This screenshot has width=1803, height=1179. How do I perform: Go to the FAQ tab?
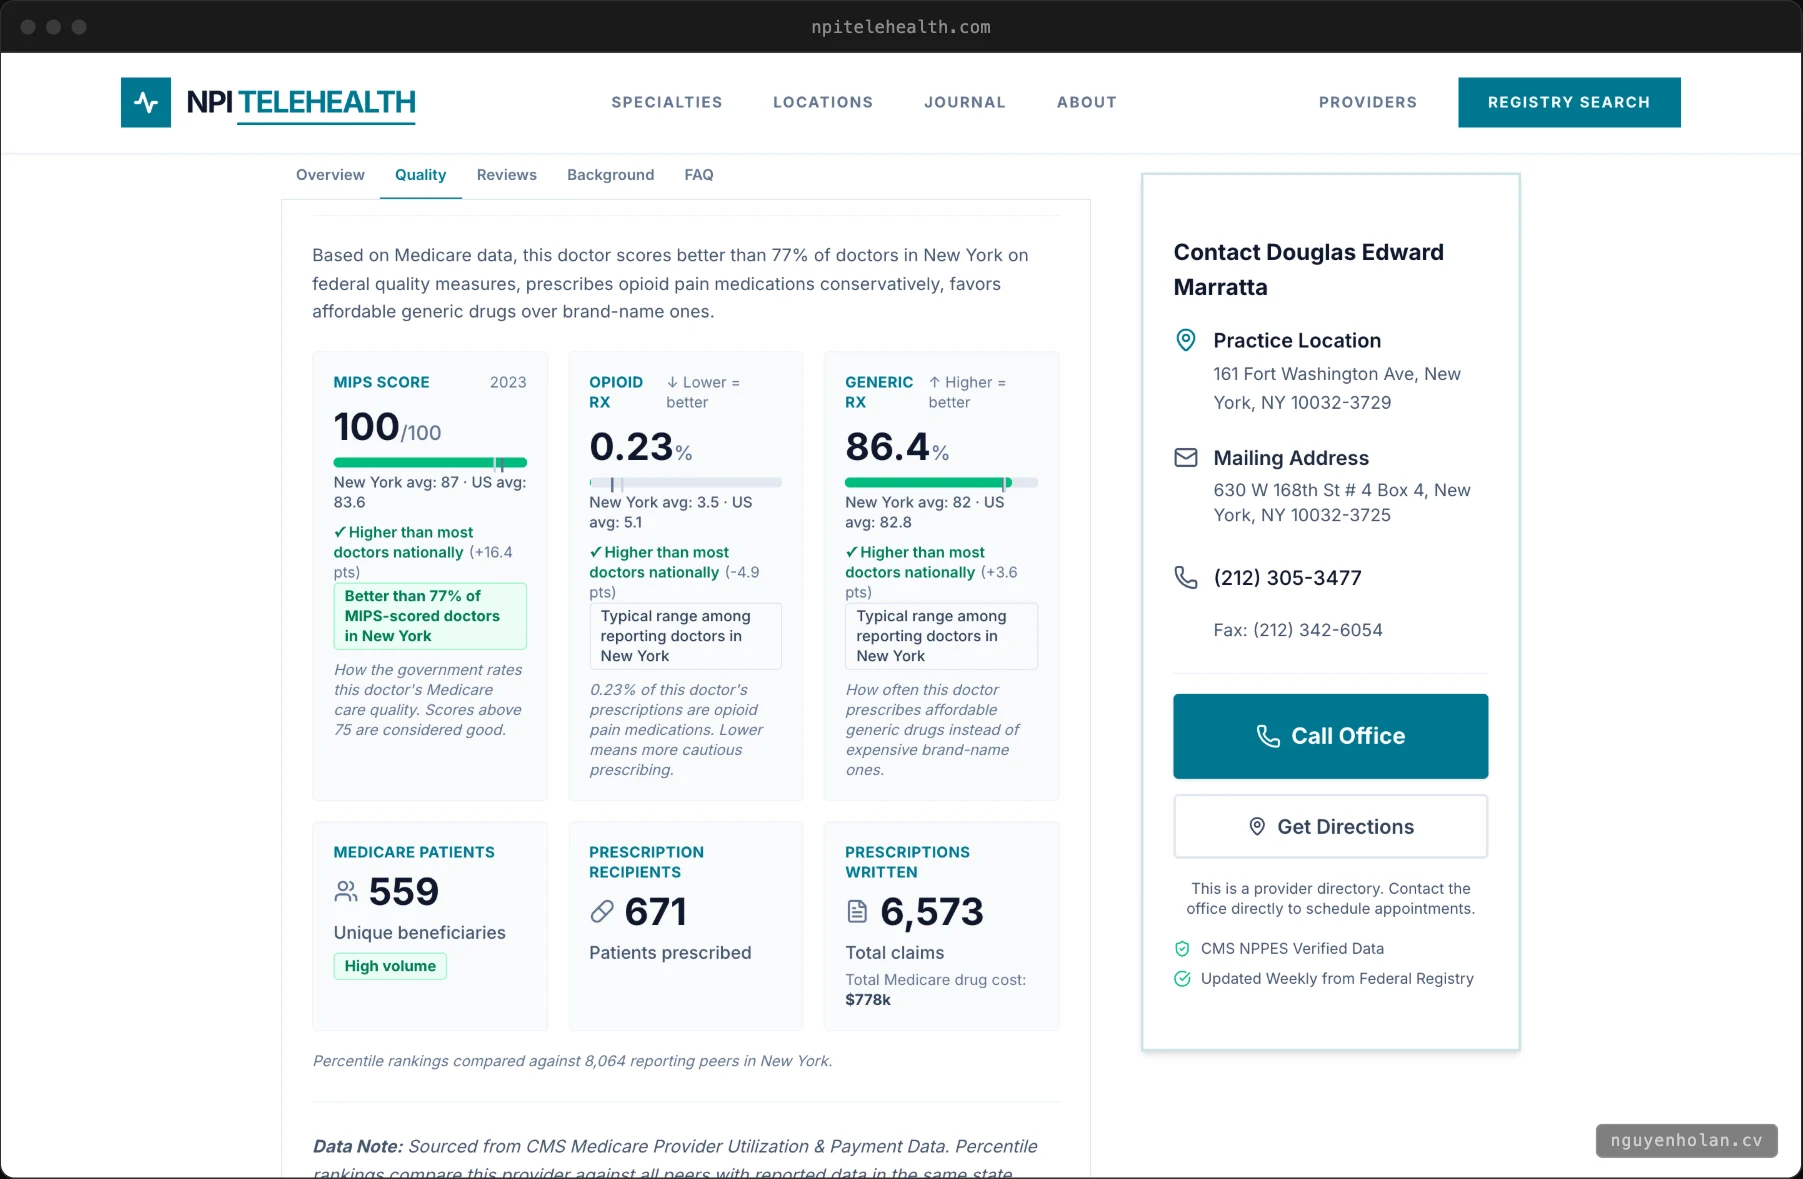coord(699,175)
